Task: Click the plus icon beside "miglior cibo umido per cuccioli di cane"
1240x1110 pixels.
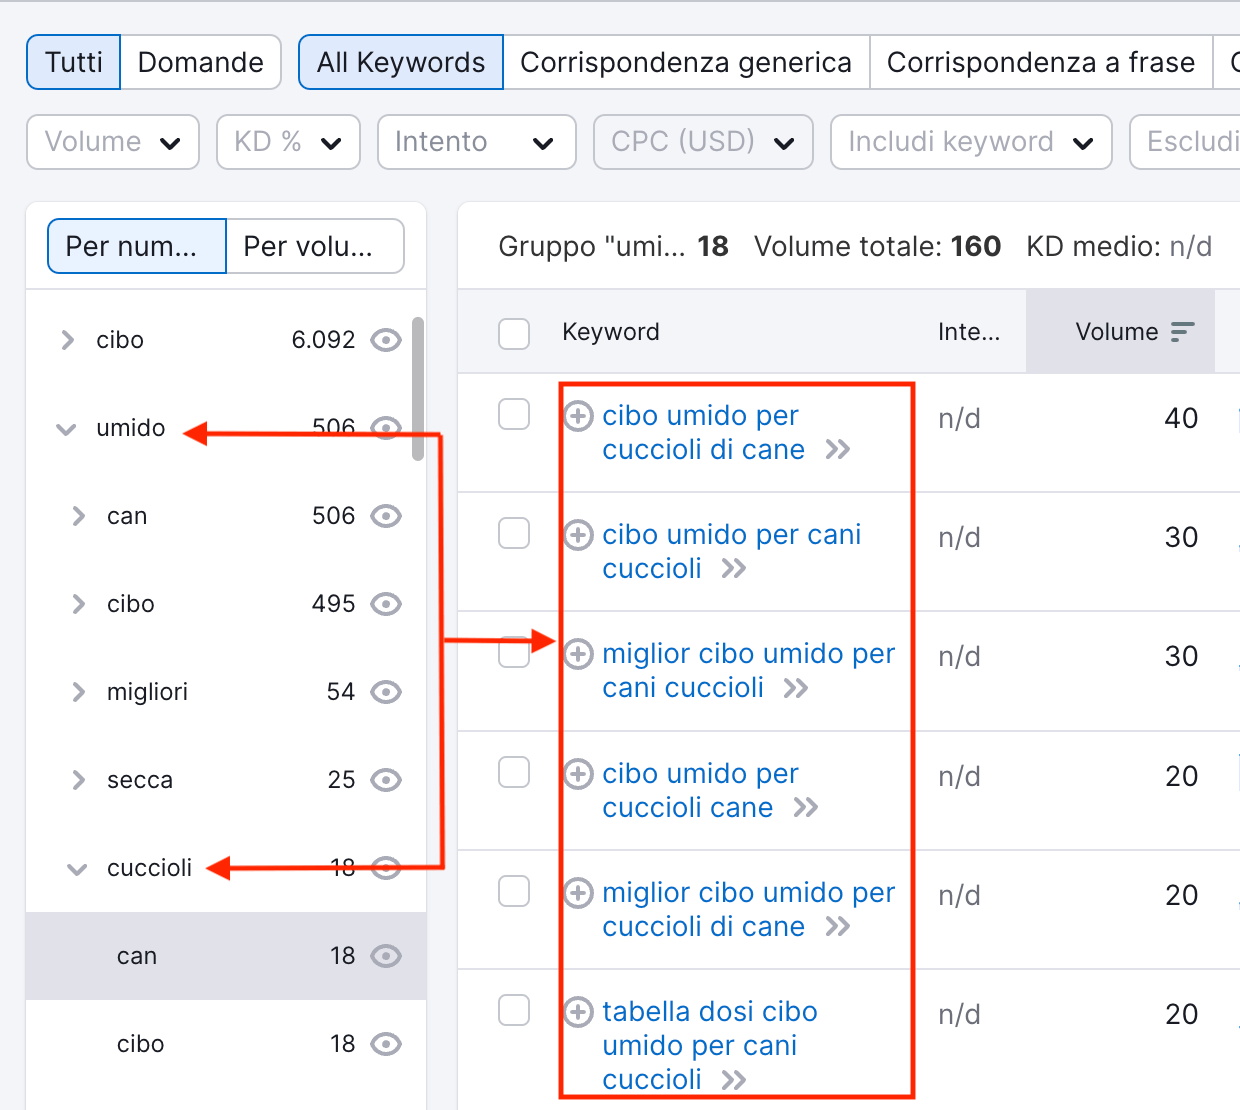Action: pyautogui.click(x=578, y=892)
